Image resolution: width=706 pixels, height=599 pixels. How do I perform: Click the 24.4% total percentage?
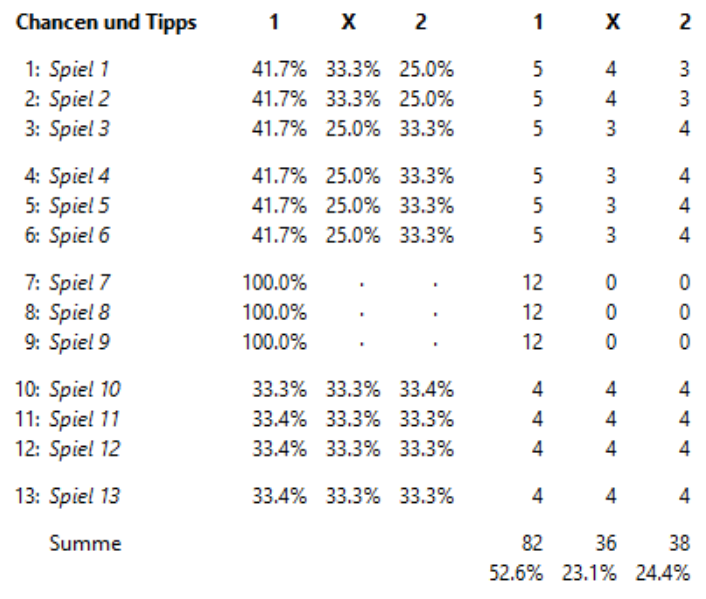[x=662, y=573]
